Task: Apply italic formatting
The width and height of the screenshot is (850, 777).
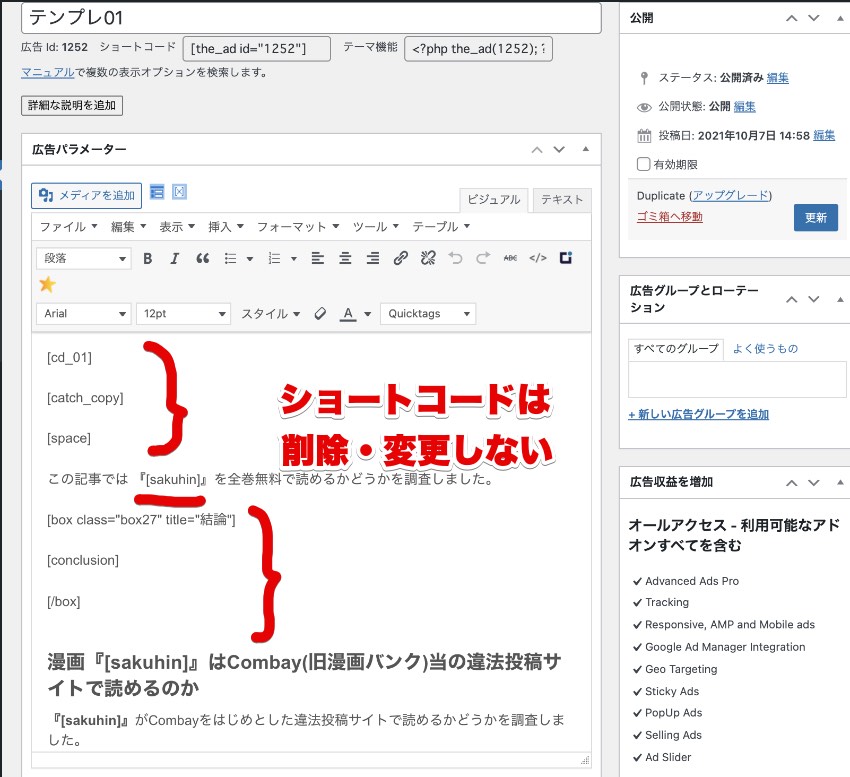Action: click(172, 258)
